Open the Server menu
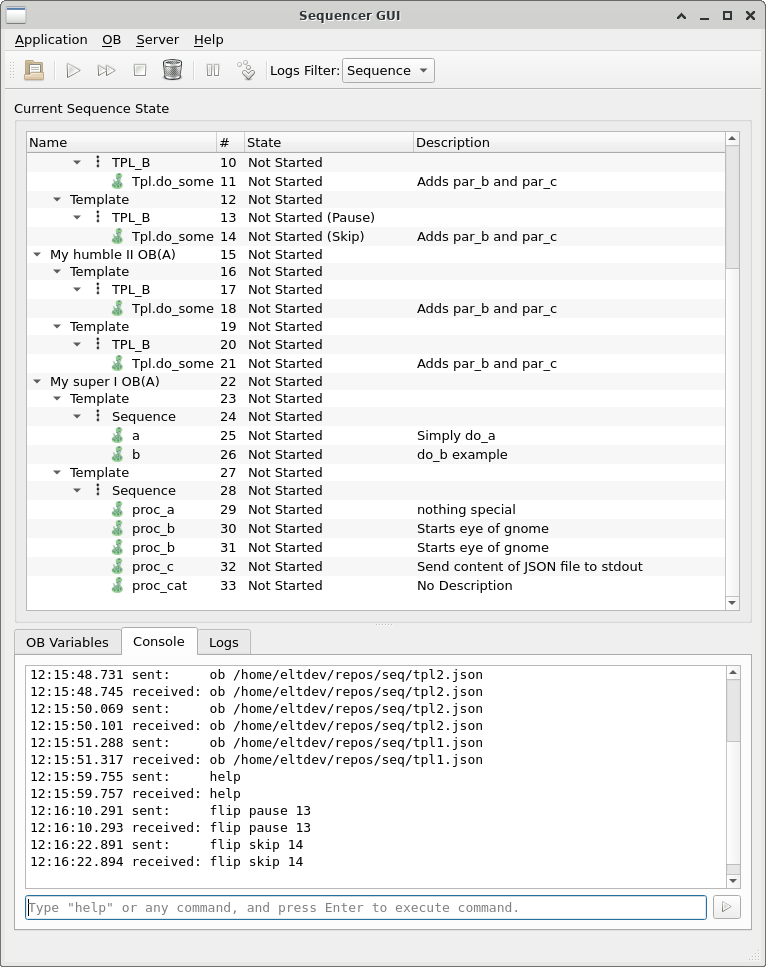This screenshot has width=766, height=967. tap(157, 39)
